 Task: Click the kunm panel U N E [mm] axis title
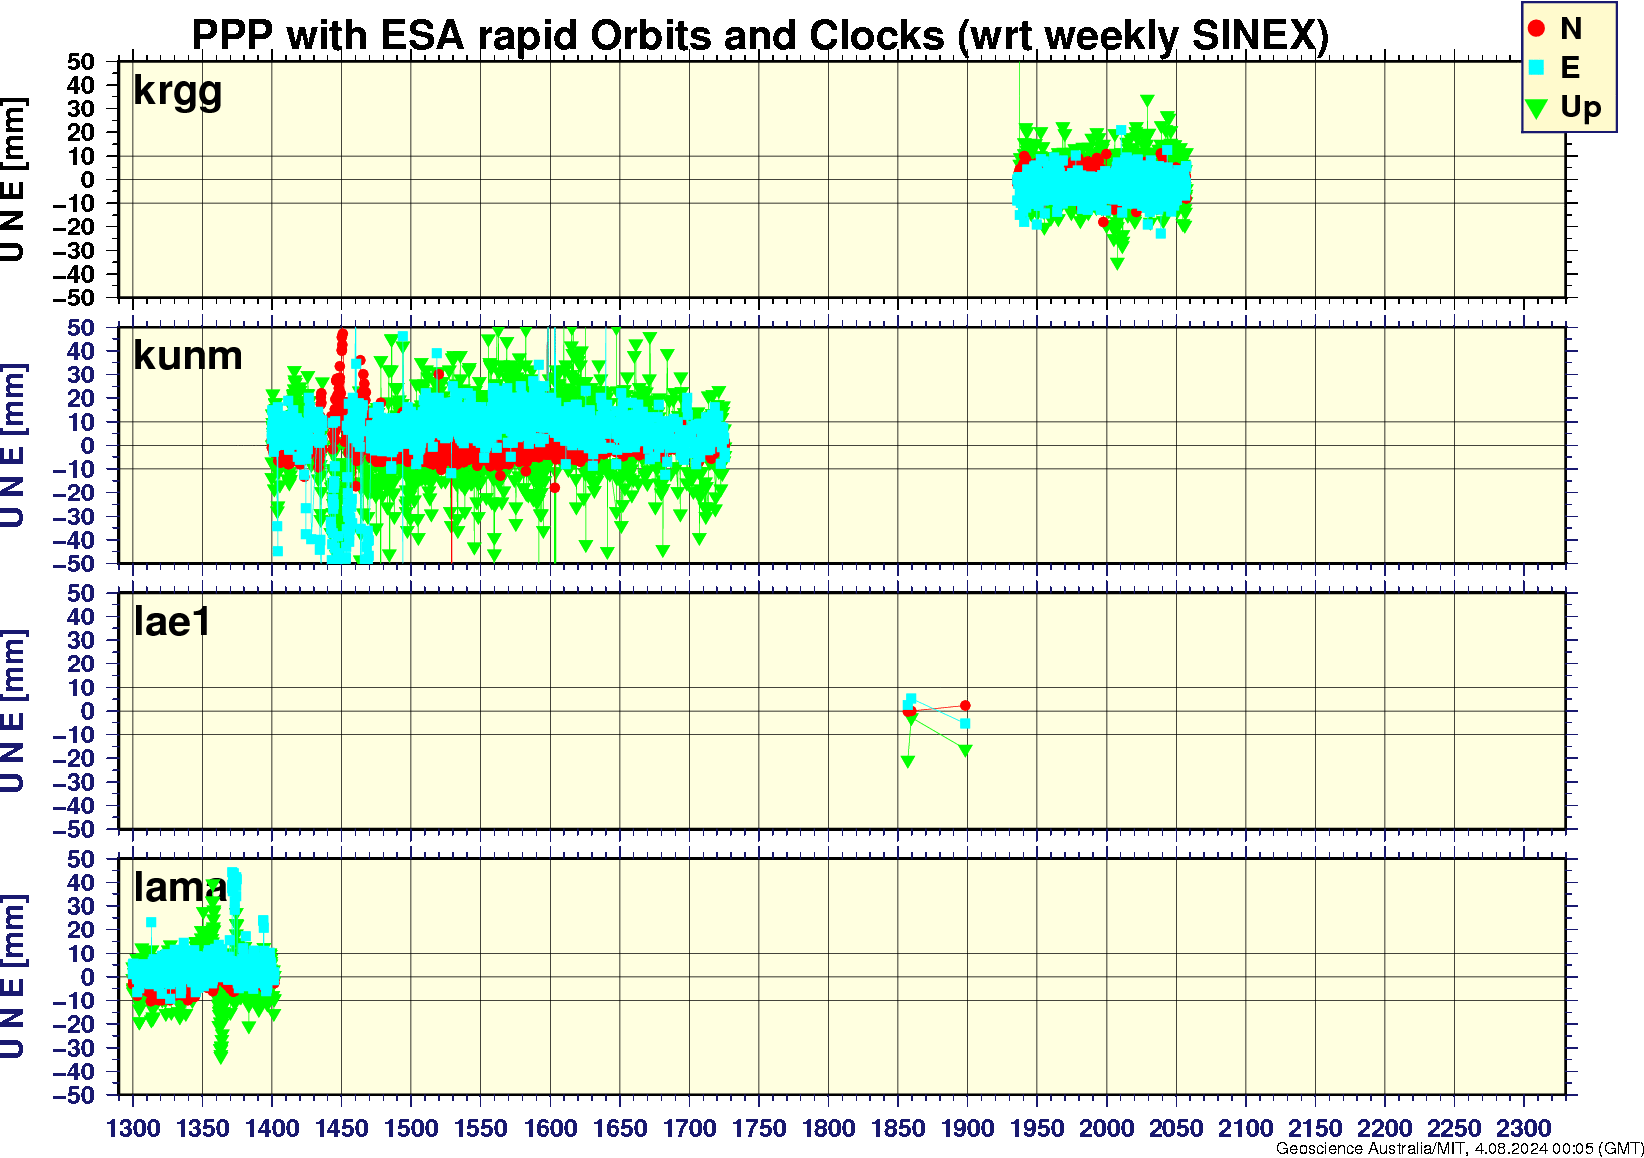13,445
